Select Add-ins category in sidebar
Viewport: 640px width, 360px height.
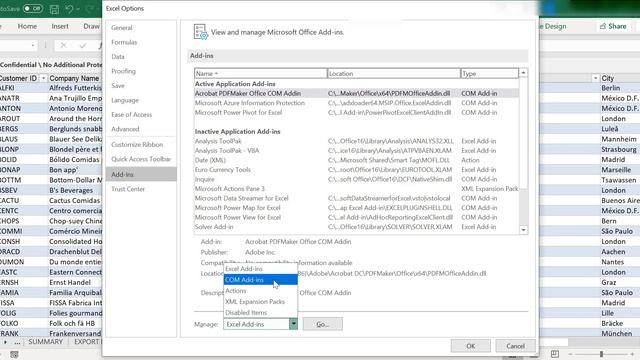coord(141,174)
